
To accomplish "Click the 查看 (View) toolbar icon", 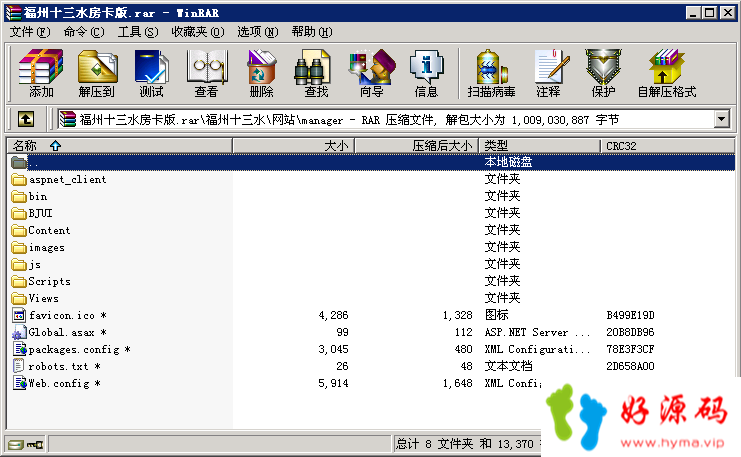I will (x=207, y=73).
